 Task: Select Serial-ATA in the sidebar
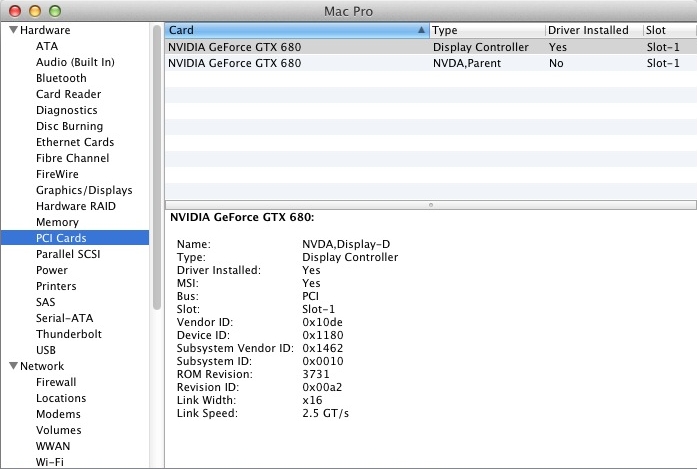coord(64,318)
